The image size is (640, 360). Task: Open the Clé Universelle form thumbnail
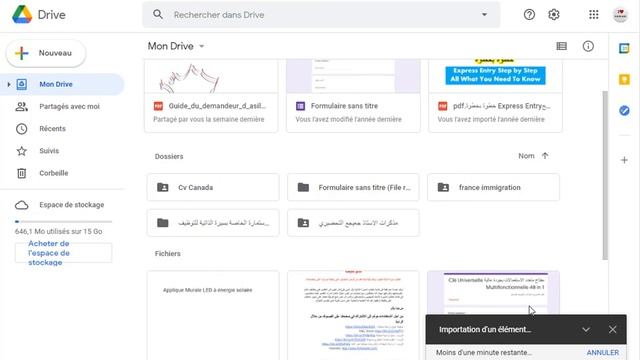(493, 292)
